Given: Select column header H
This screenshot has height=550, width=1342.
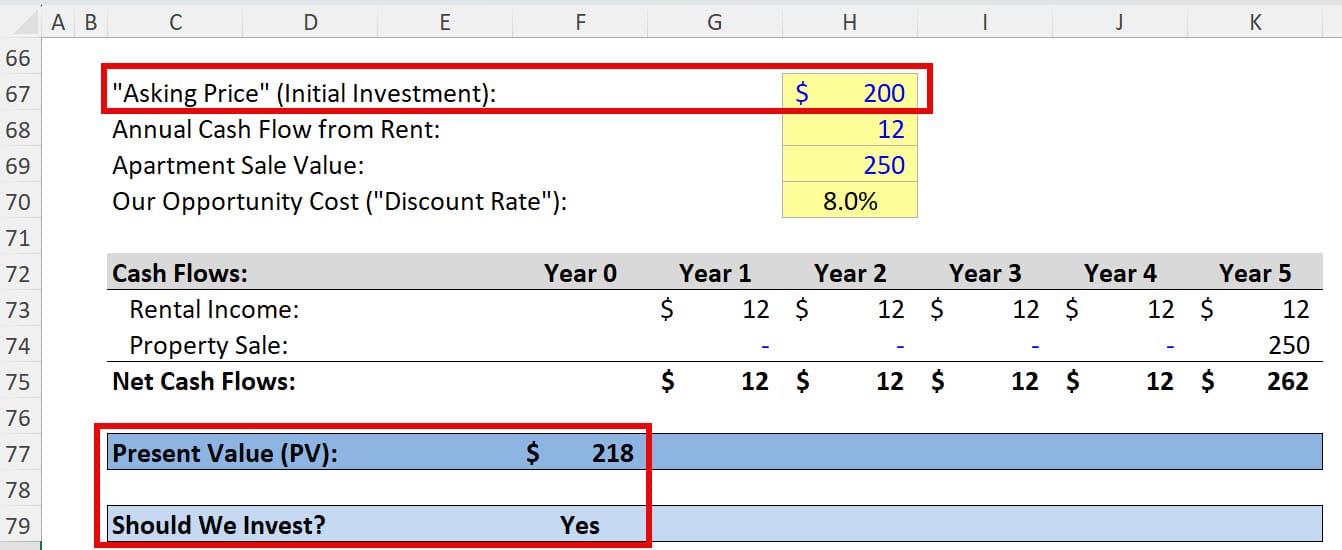Looking at the screenshot, I should click(x=849, y=21).
